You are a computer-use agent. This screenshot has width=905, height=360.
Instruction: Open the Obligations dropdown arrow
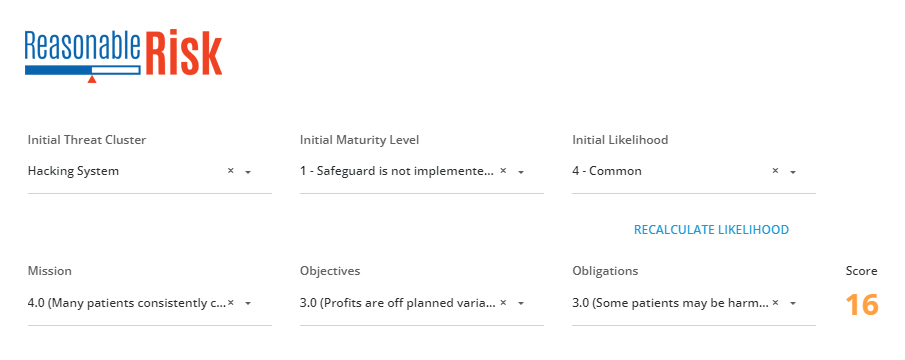[793, 303]
